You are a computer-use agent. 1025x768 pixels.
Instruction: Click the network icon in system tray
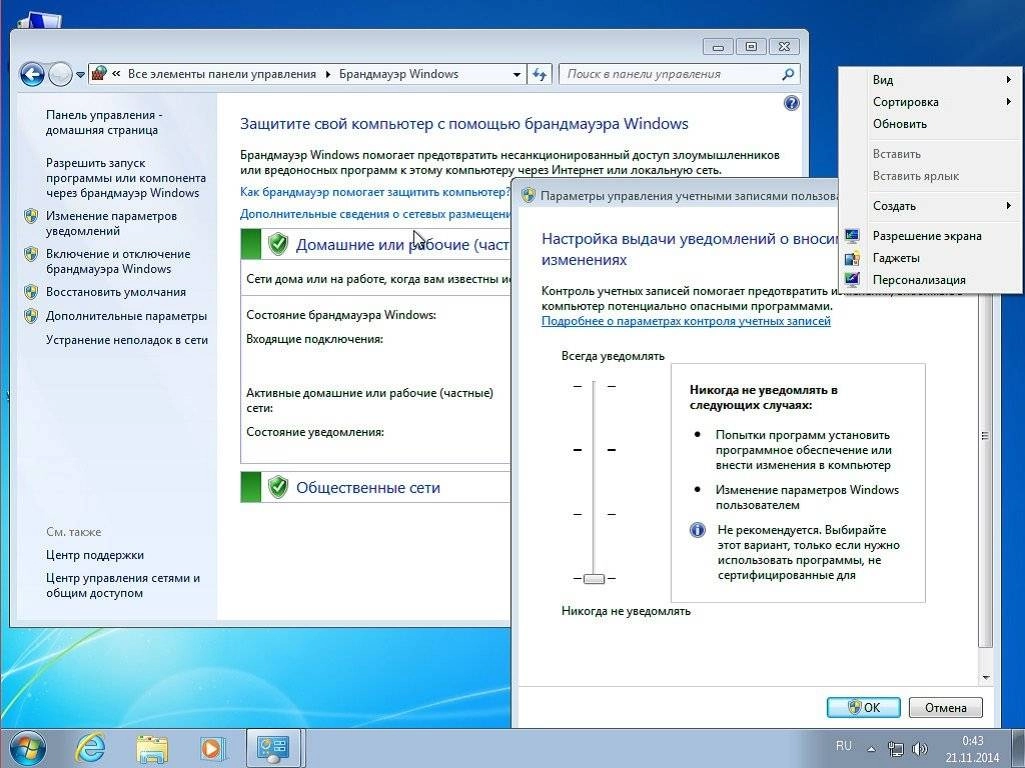coord(895,749)
